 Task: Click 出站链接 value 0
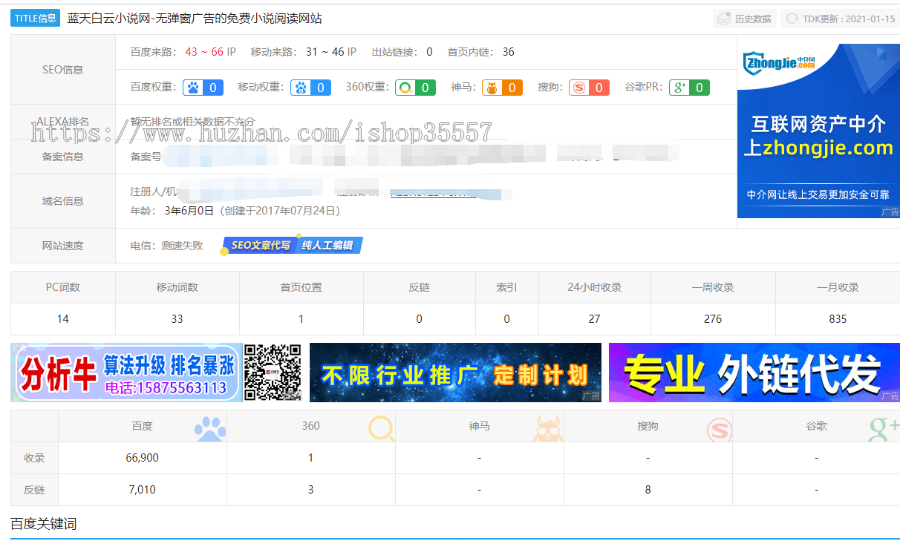click(x=429, y=52)
